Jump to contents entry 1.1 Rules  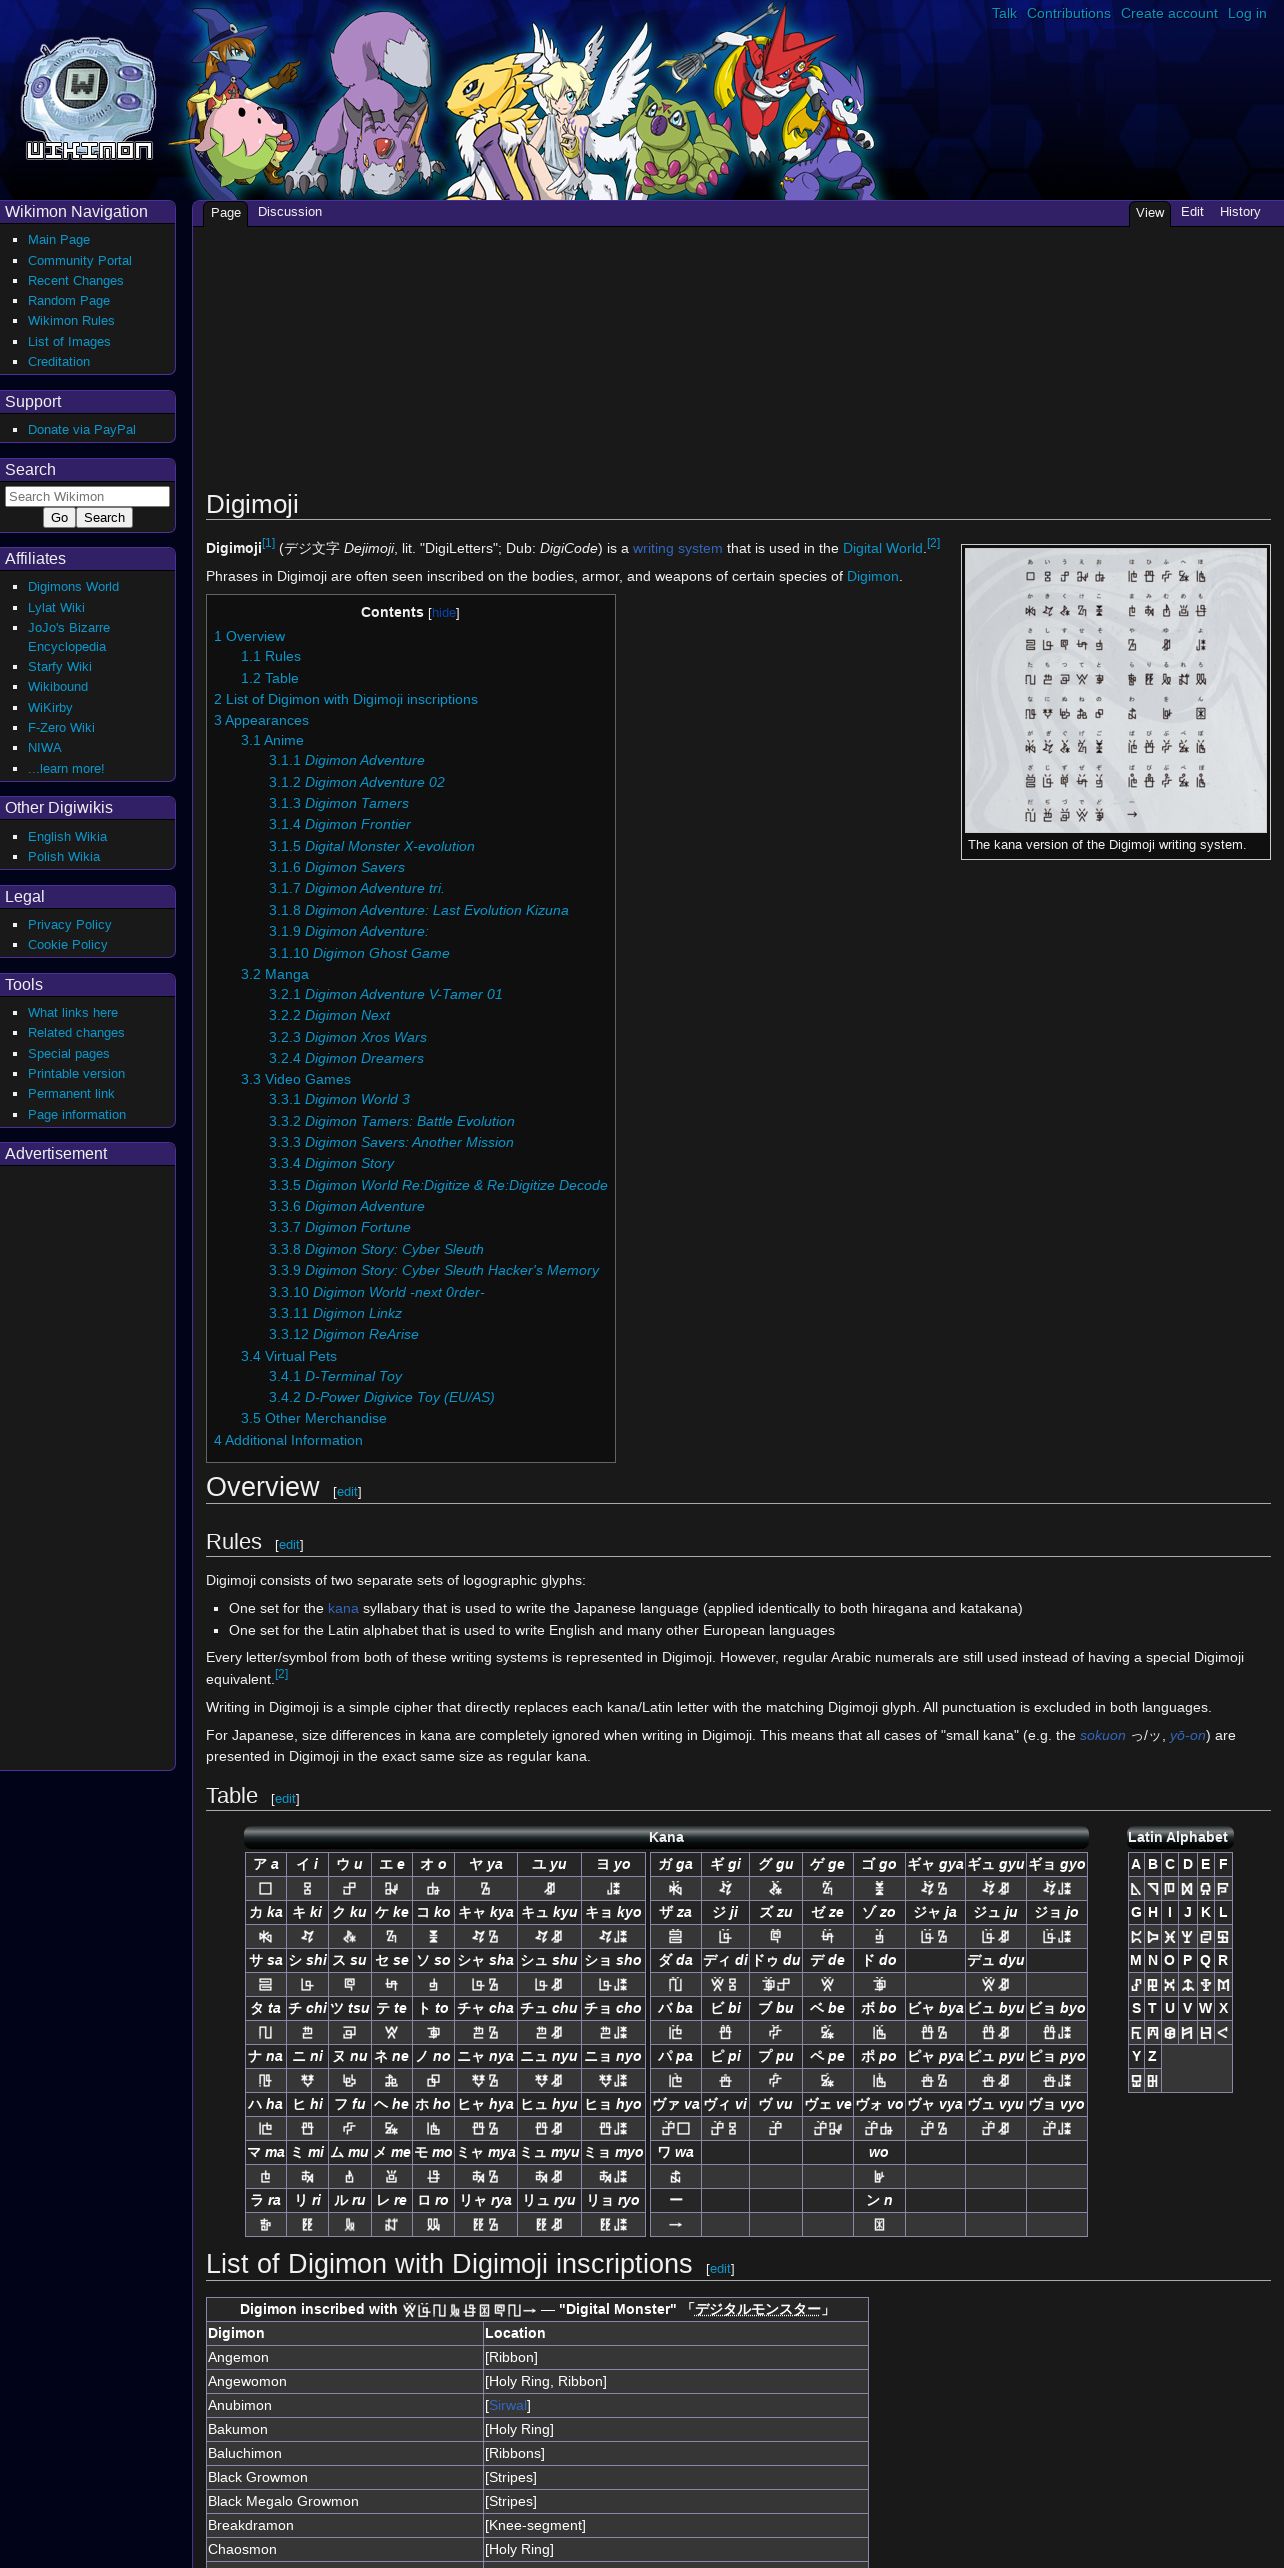(271, 657)
